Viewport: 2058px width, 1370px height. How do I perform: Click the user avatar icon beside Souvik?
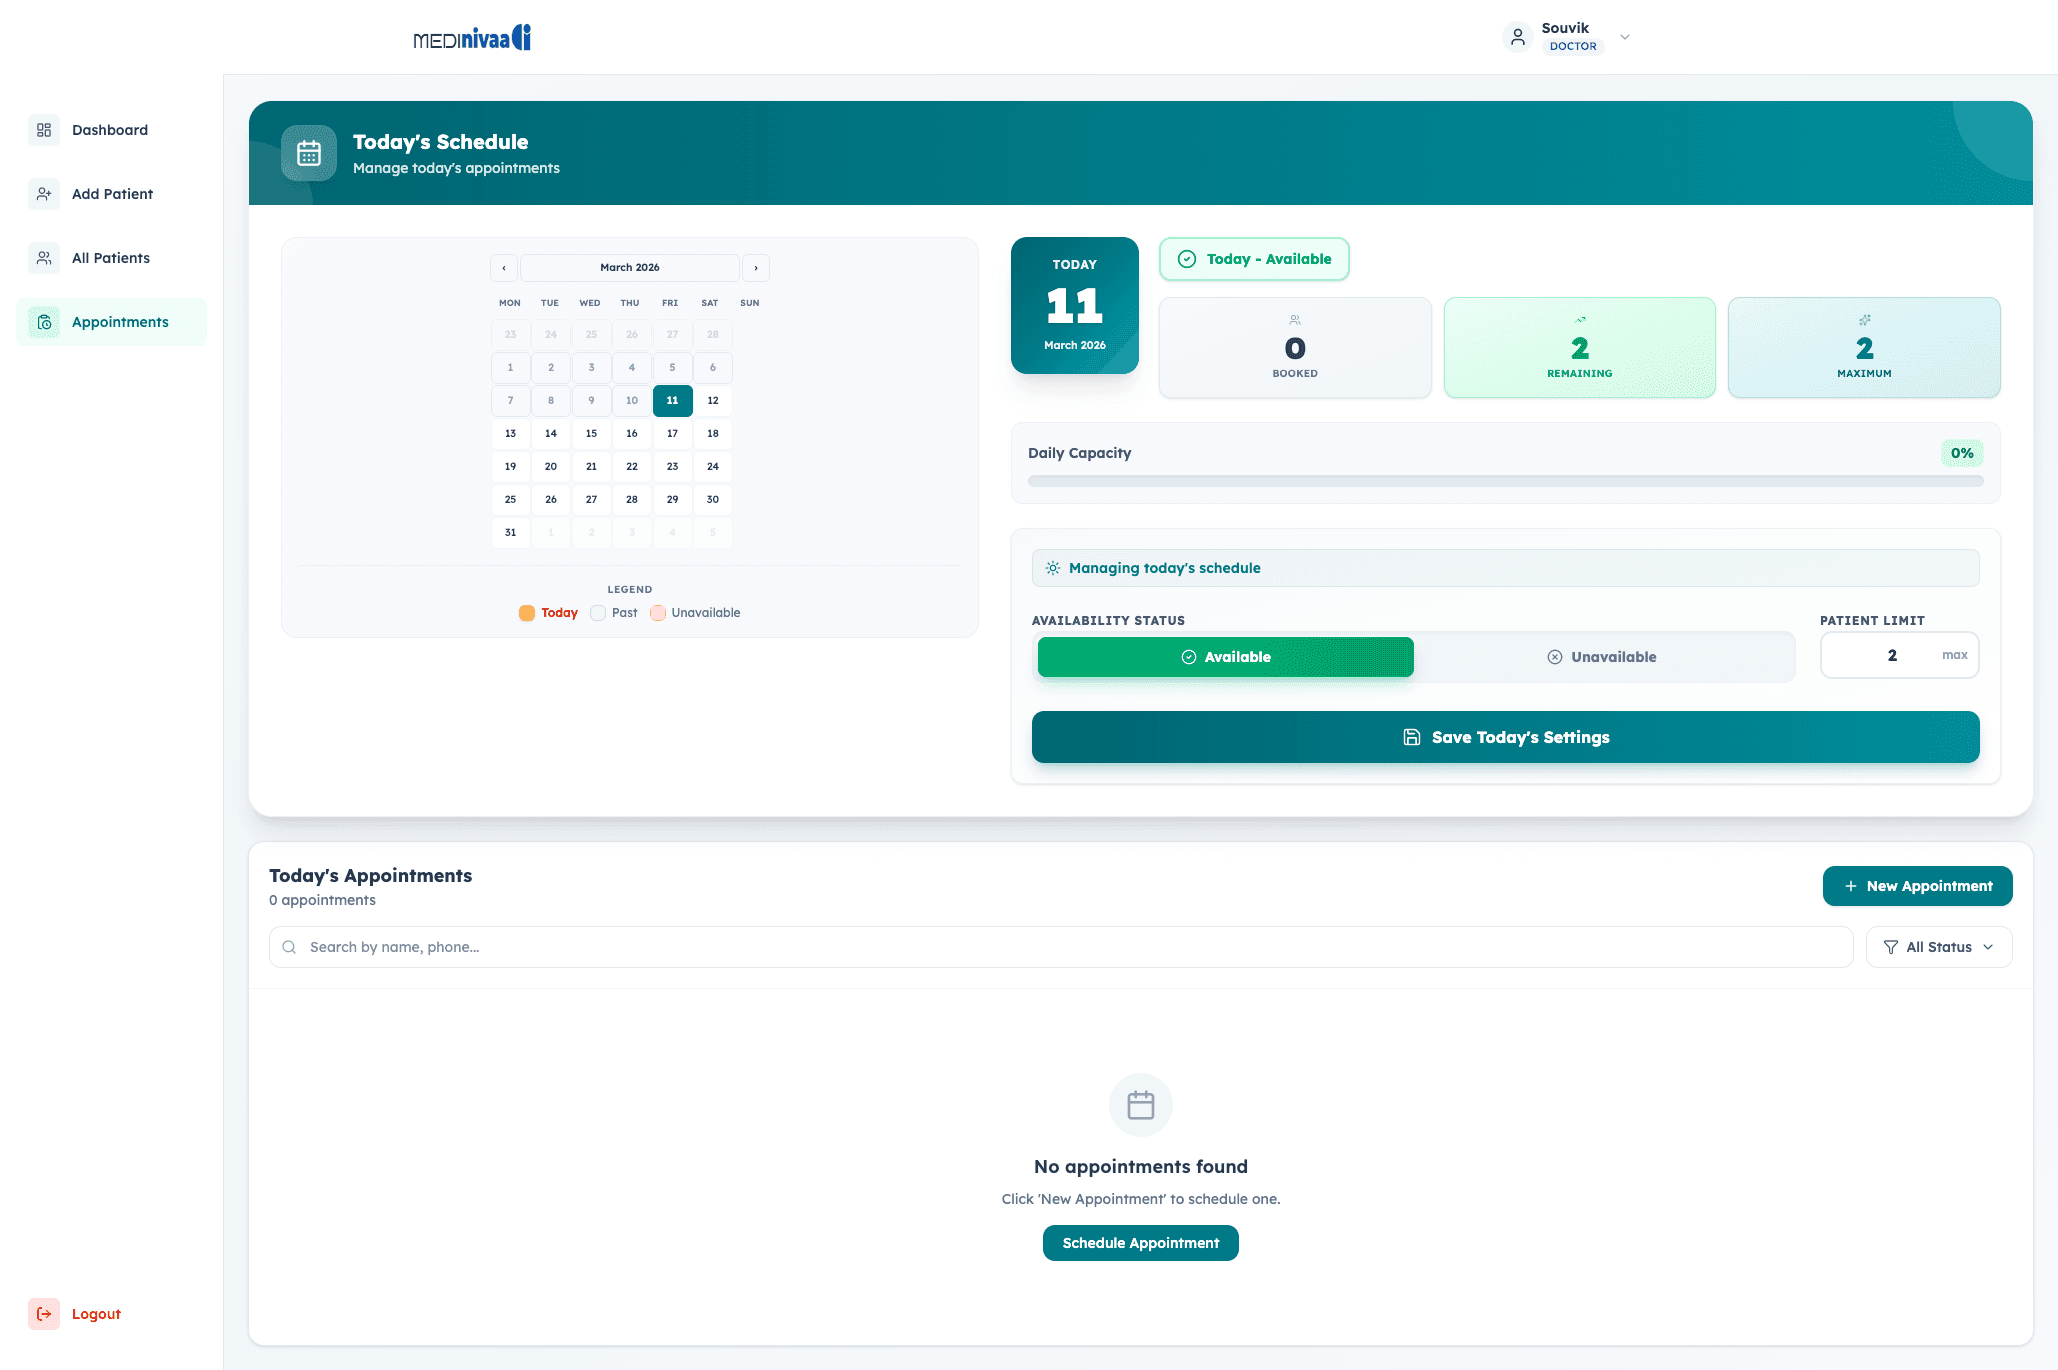point(1517,37)
